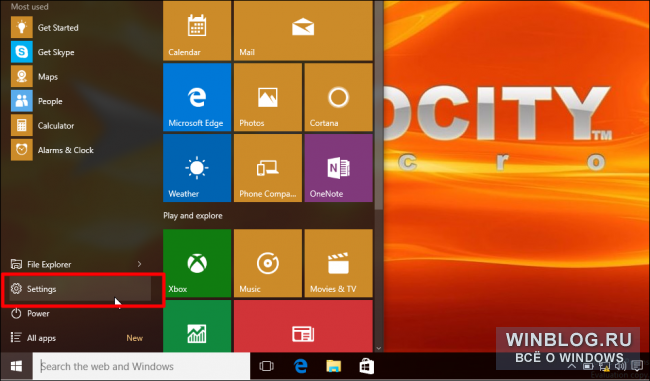
Task: Launch Microsoft Edge tile
Action: tap(197, 97)
